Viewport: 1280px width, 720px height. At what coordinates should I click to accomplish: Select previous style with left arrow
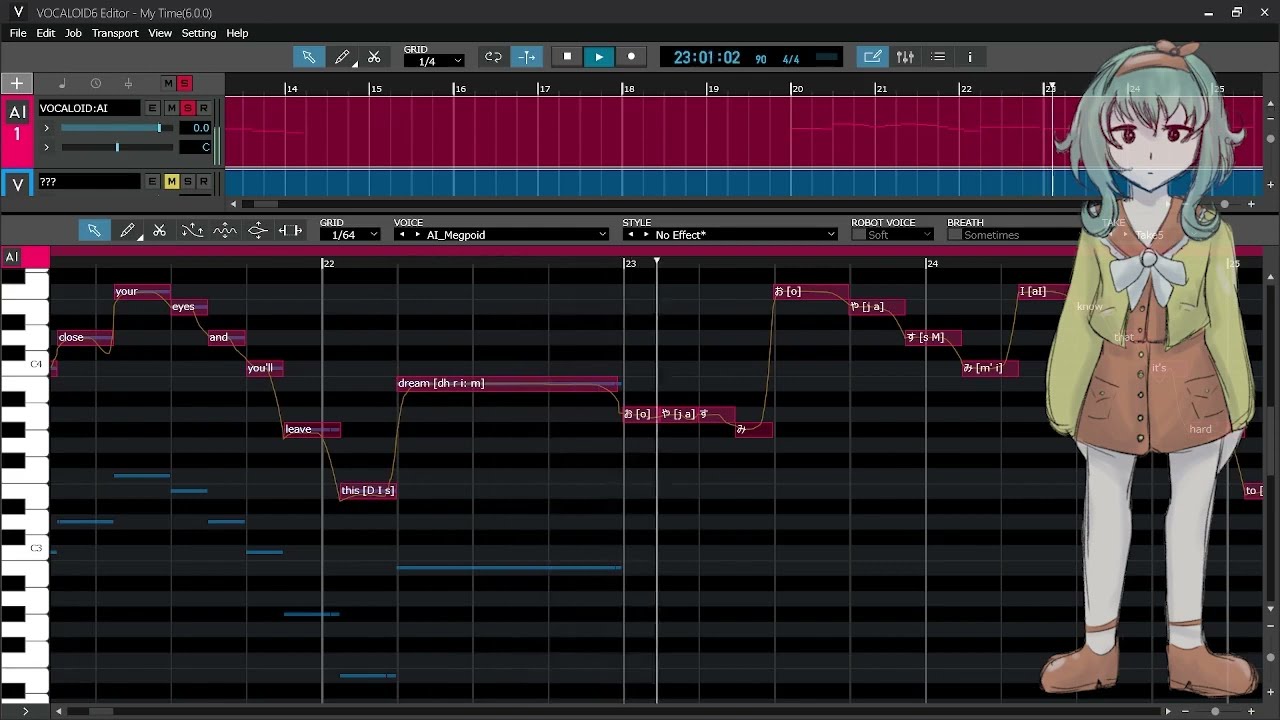(630, 235)
